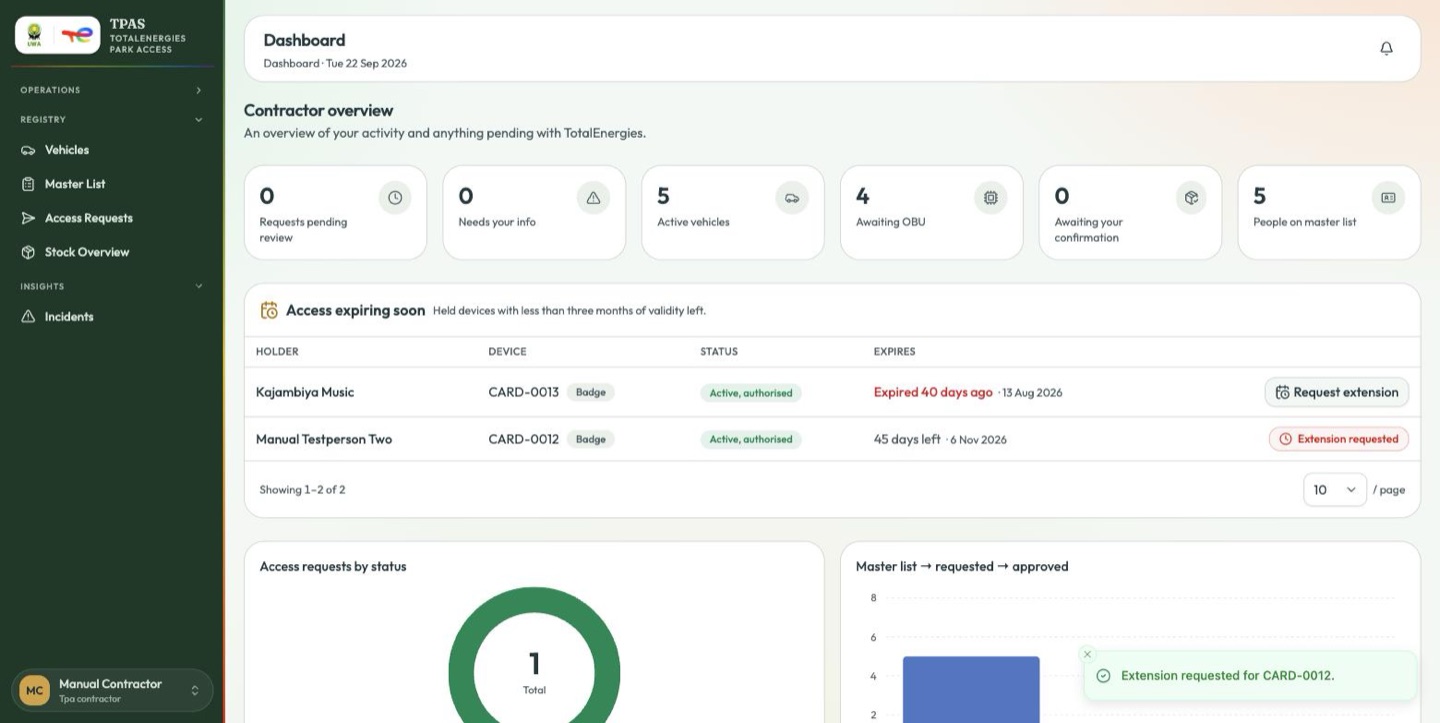Go to Vehicles in the sidebar
This screenshot has height=723, width=1440.
pyautogui.click(x=112, y=150)
